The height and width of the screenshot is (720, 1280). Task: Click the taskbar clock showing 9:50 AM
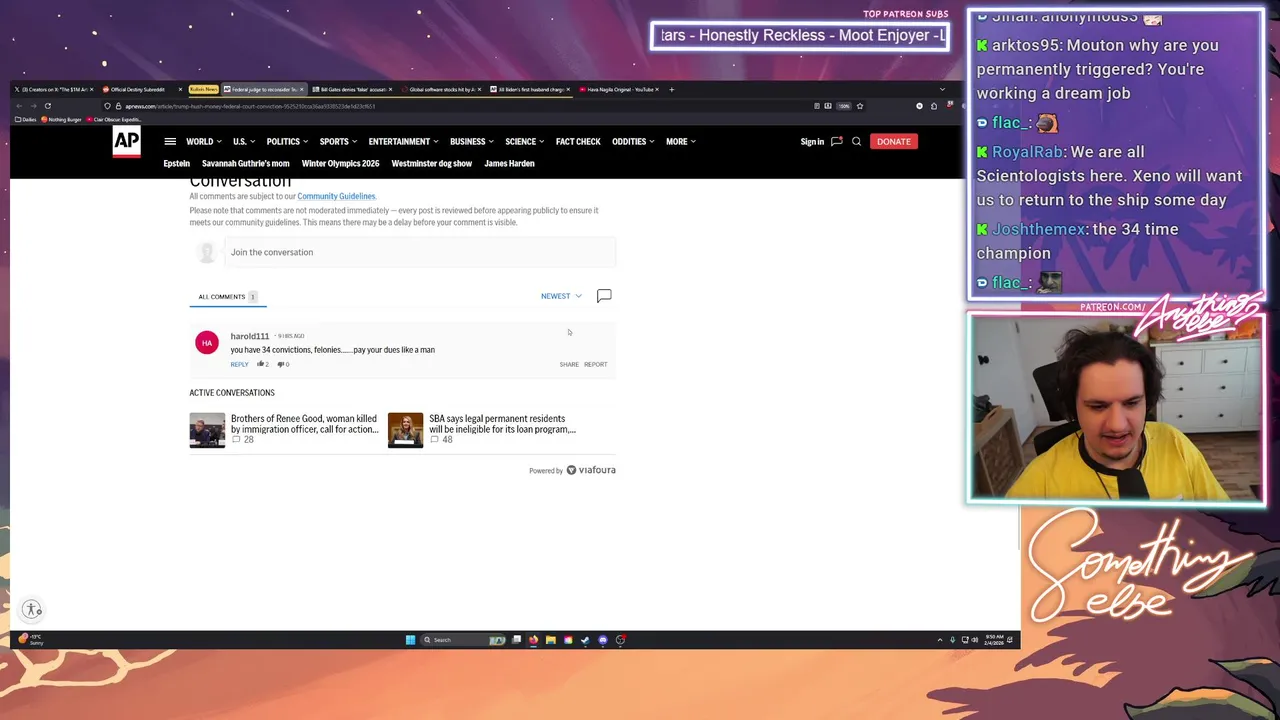pos(994,640)
